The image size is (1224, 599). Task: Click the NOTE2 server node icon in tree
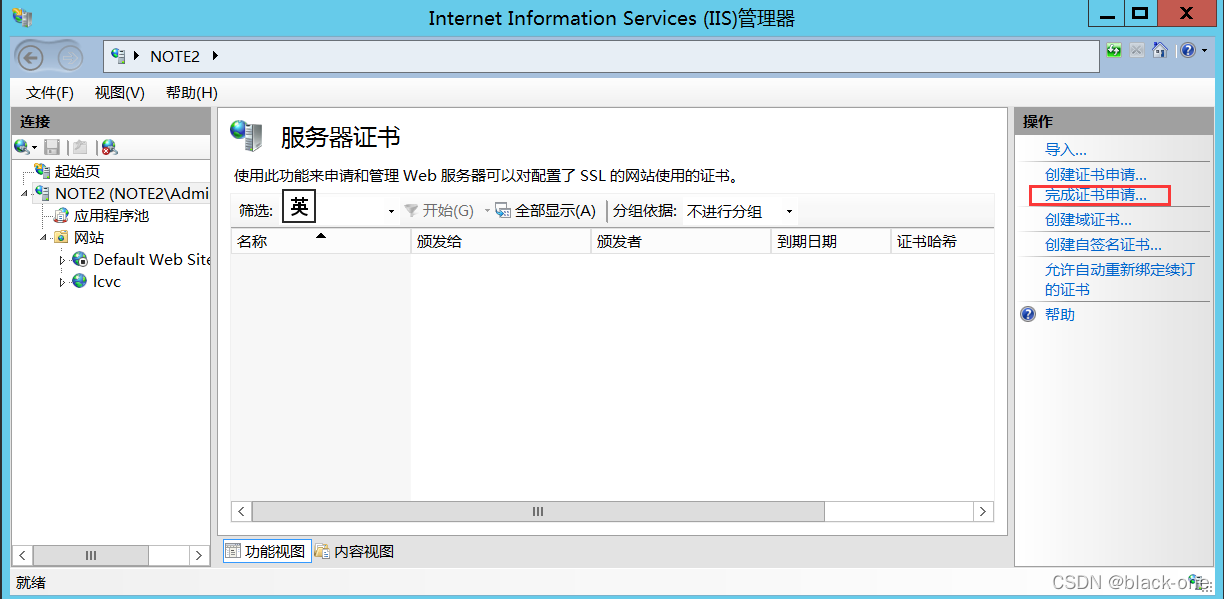pos(42,193)
